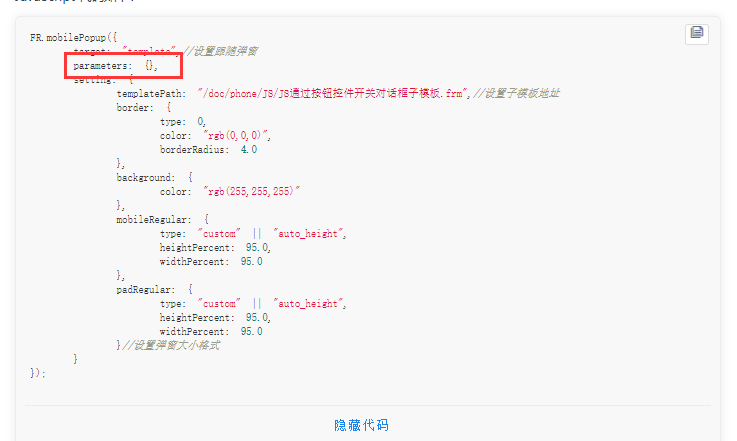
Task: Click widthPercent: 95.0 under mobileRegular
Action: [x=211, y=261]
